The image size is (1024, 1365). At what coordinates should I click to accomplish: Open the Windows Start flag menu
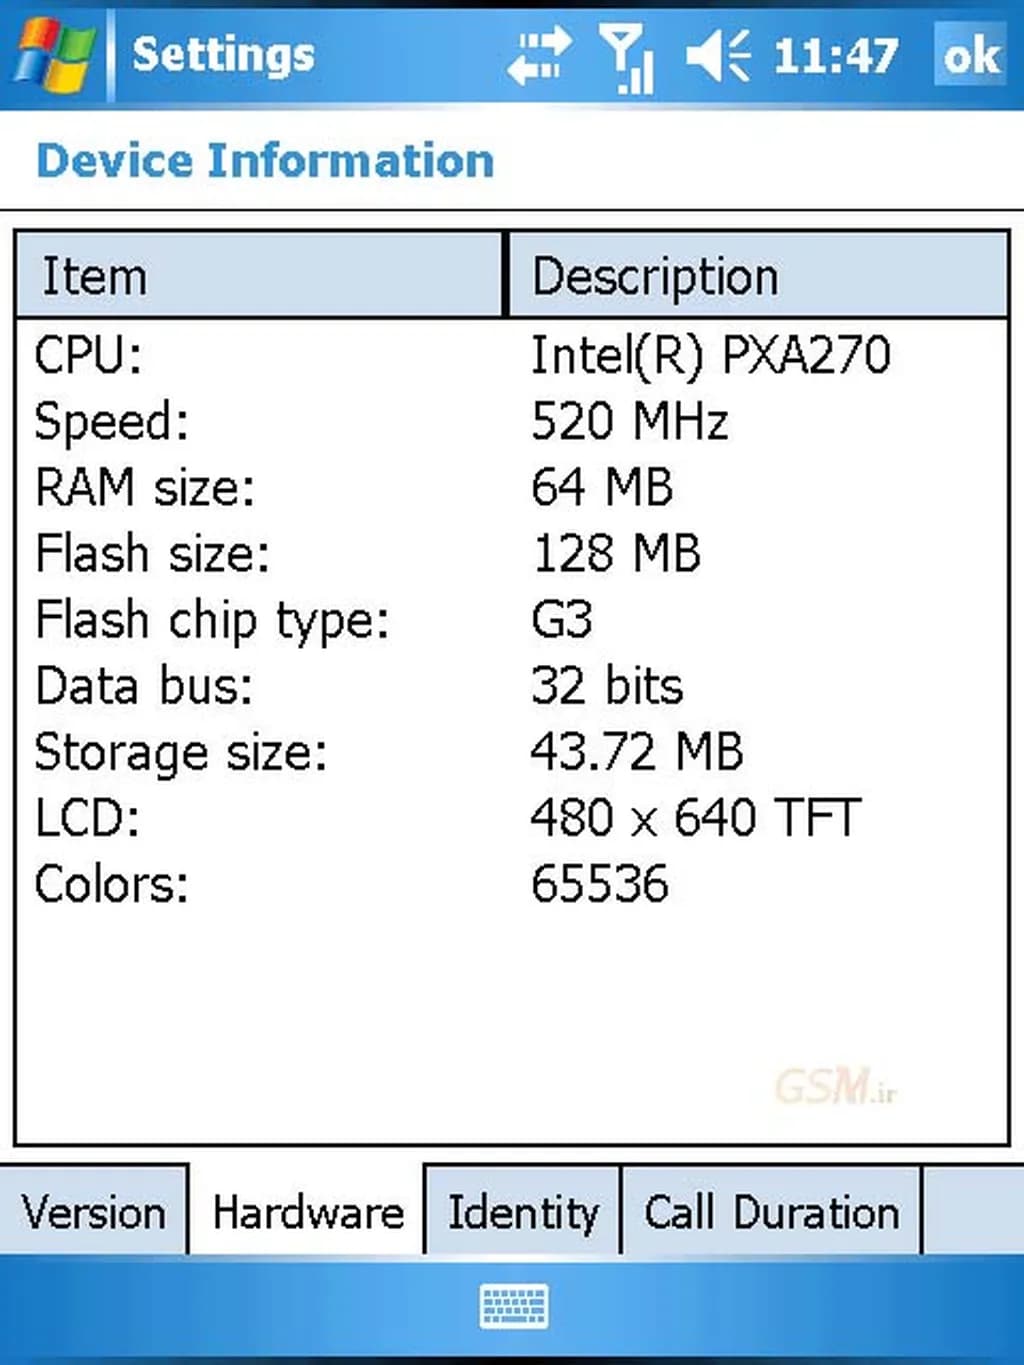click(x=54, y=54)
